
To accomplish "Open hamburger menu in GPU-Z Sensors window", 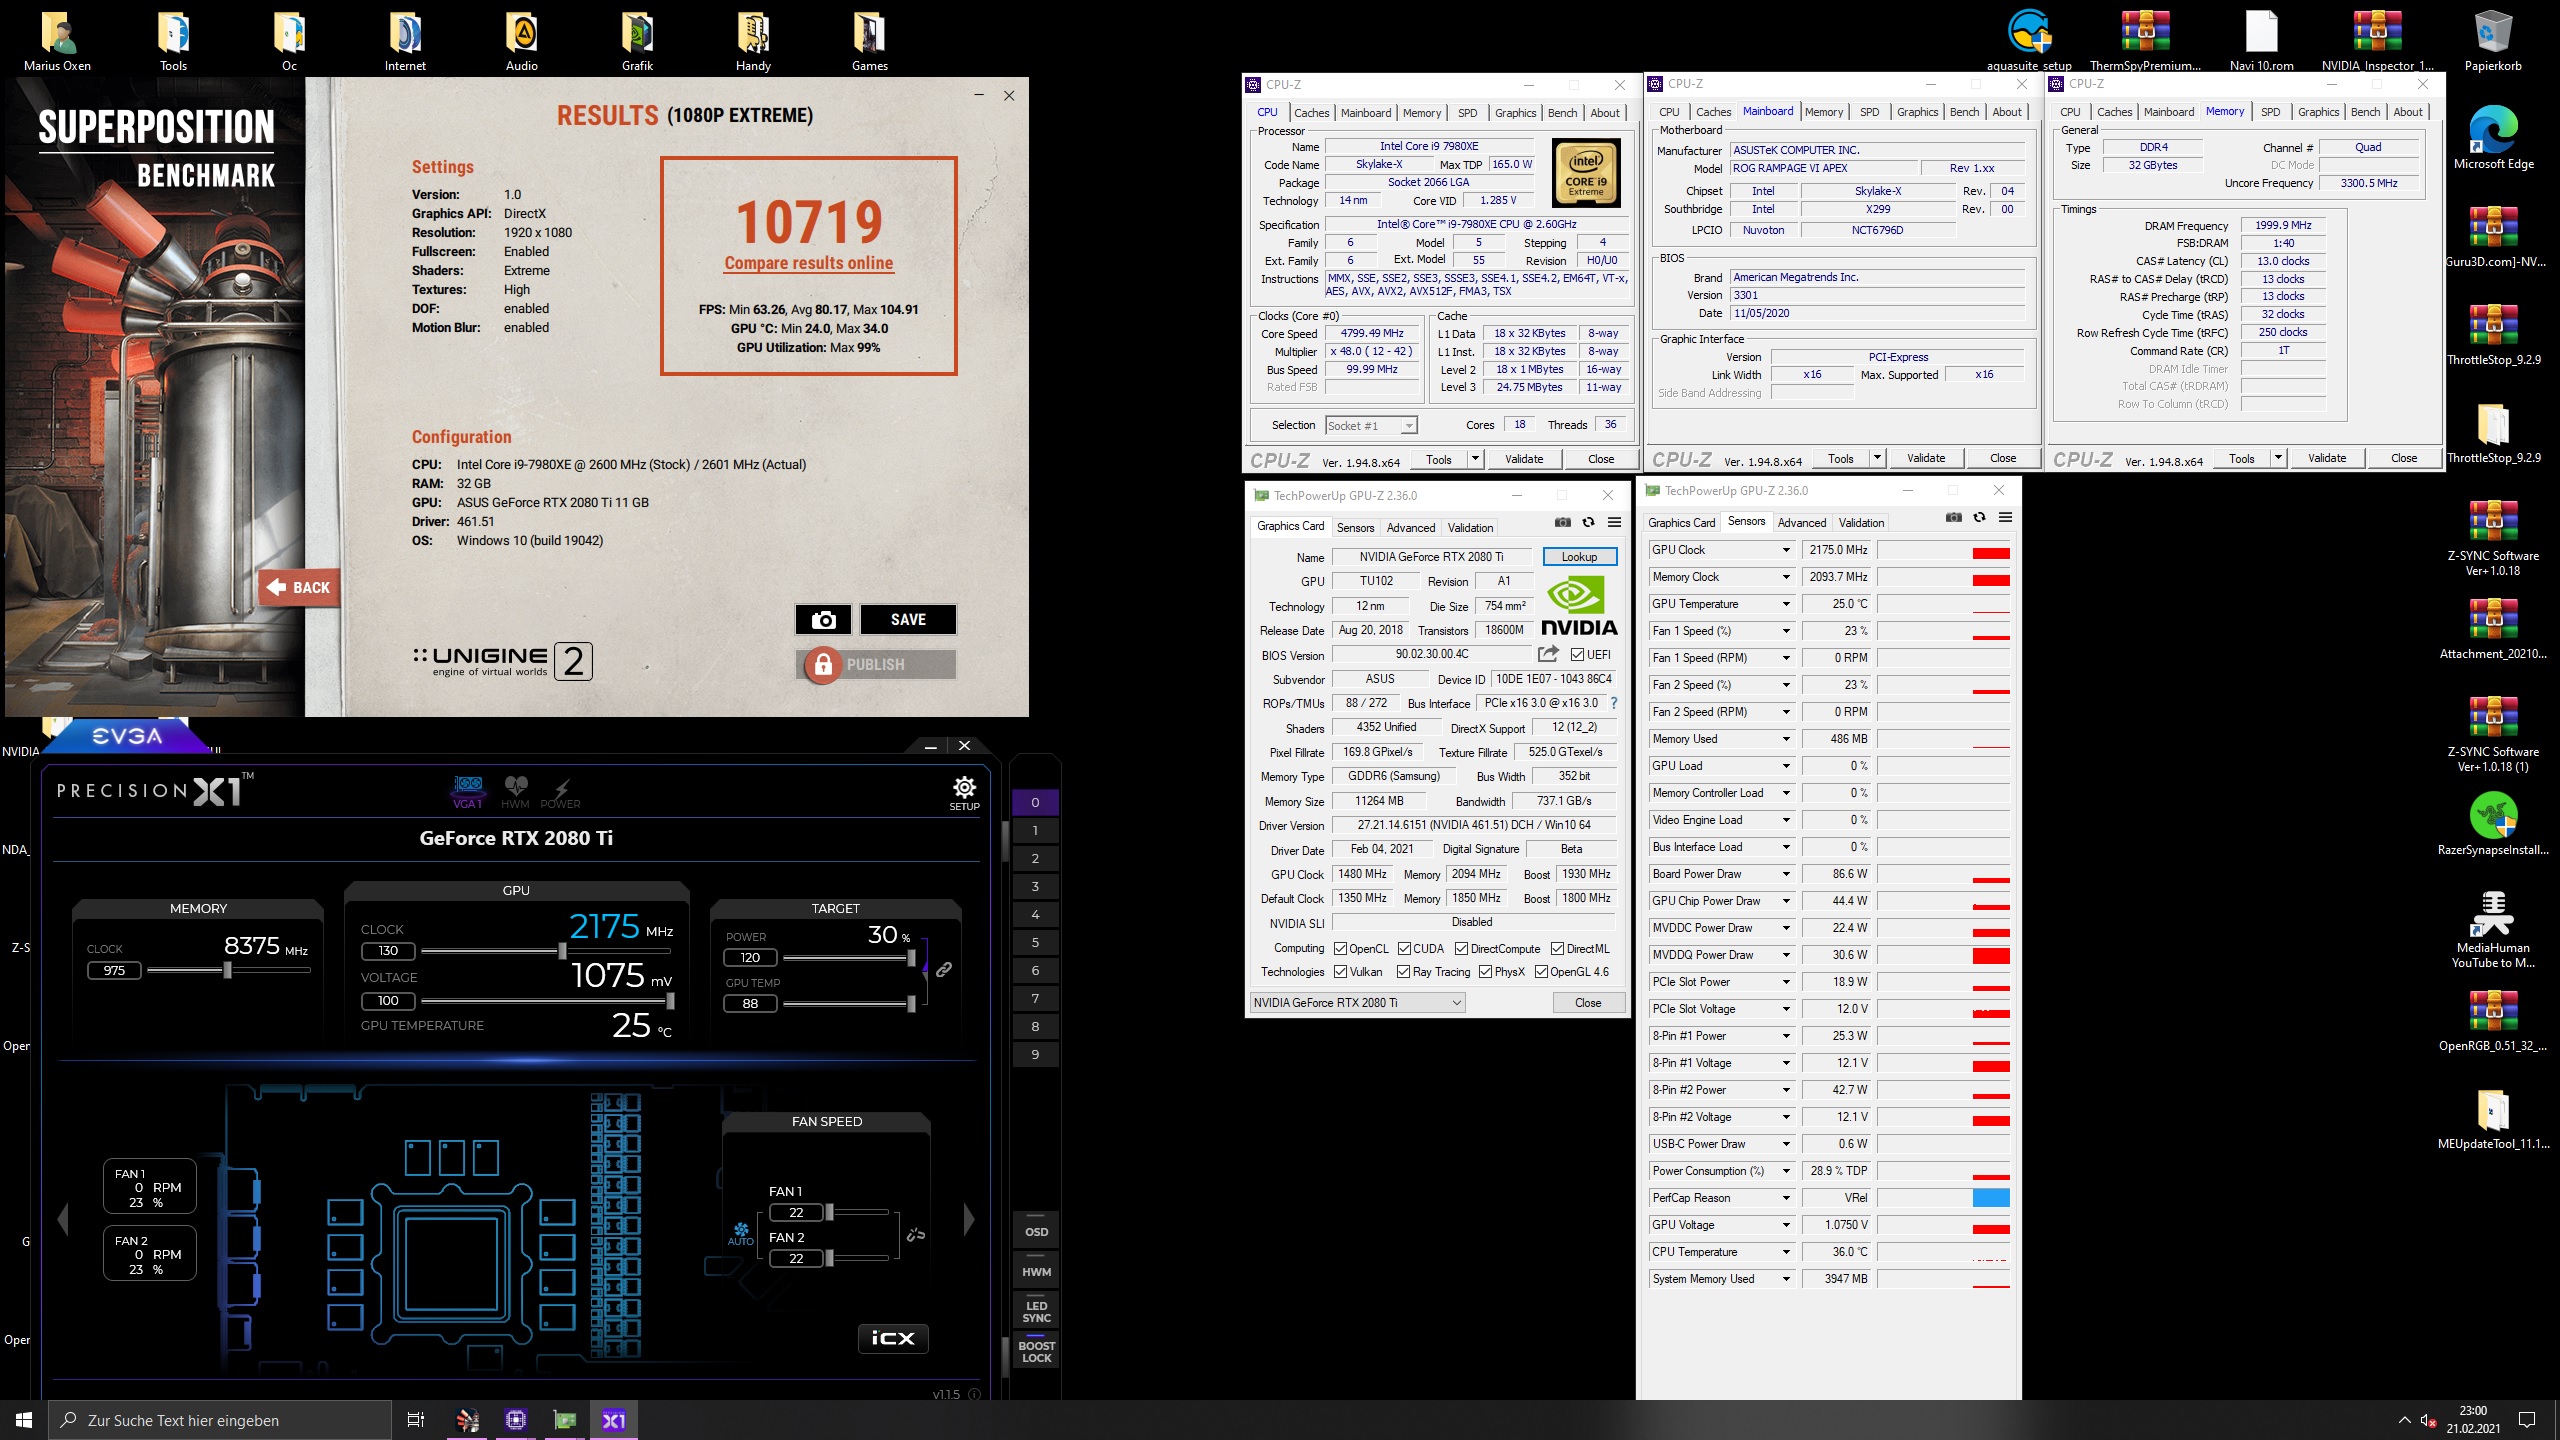I will point(2005,517).
